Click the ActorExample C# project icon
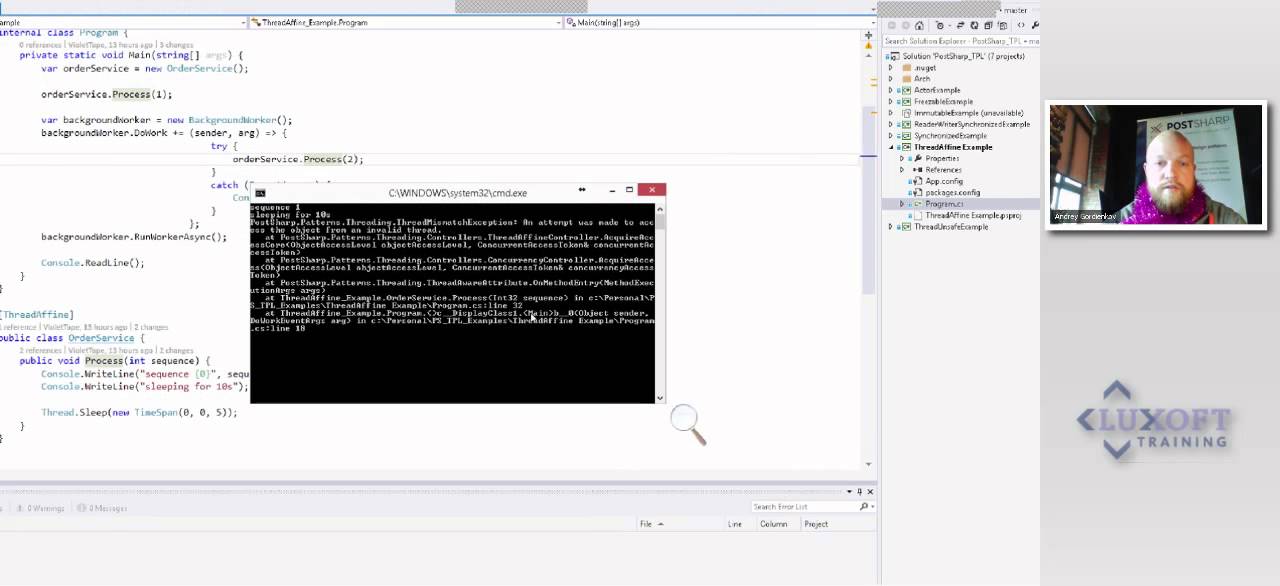This screenshot has height=586, width=1280. tap(906, 90)
